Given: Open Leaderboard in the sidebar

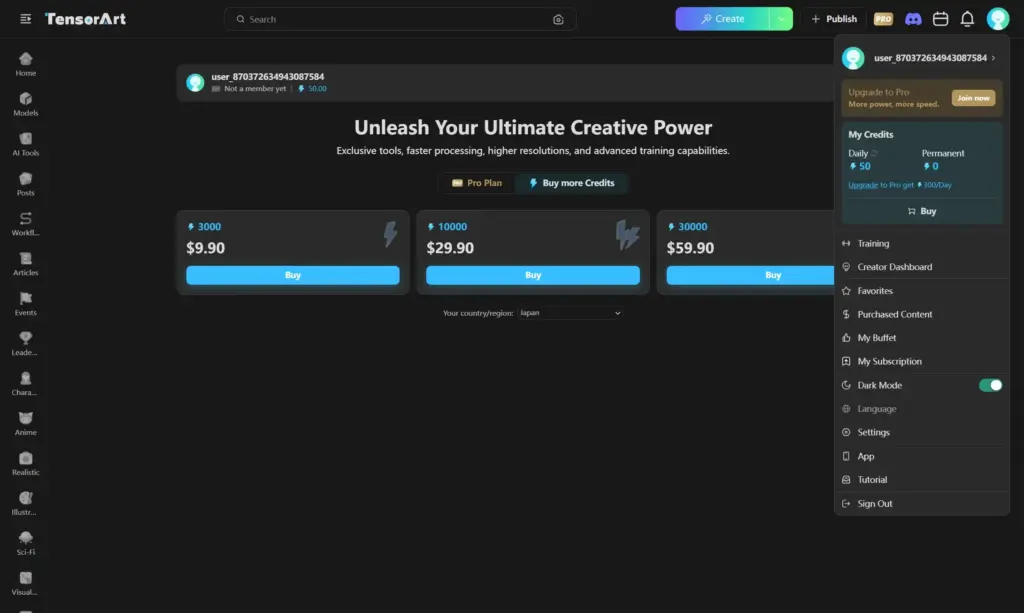Looking at the screenshot, I should 25,344.
